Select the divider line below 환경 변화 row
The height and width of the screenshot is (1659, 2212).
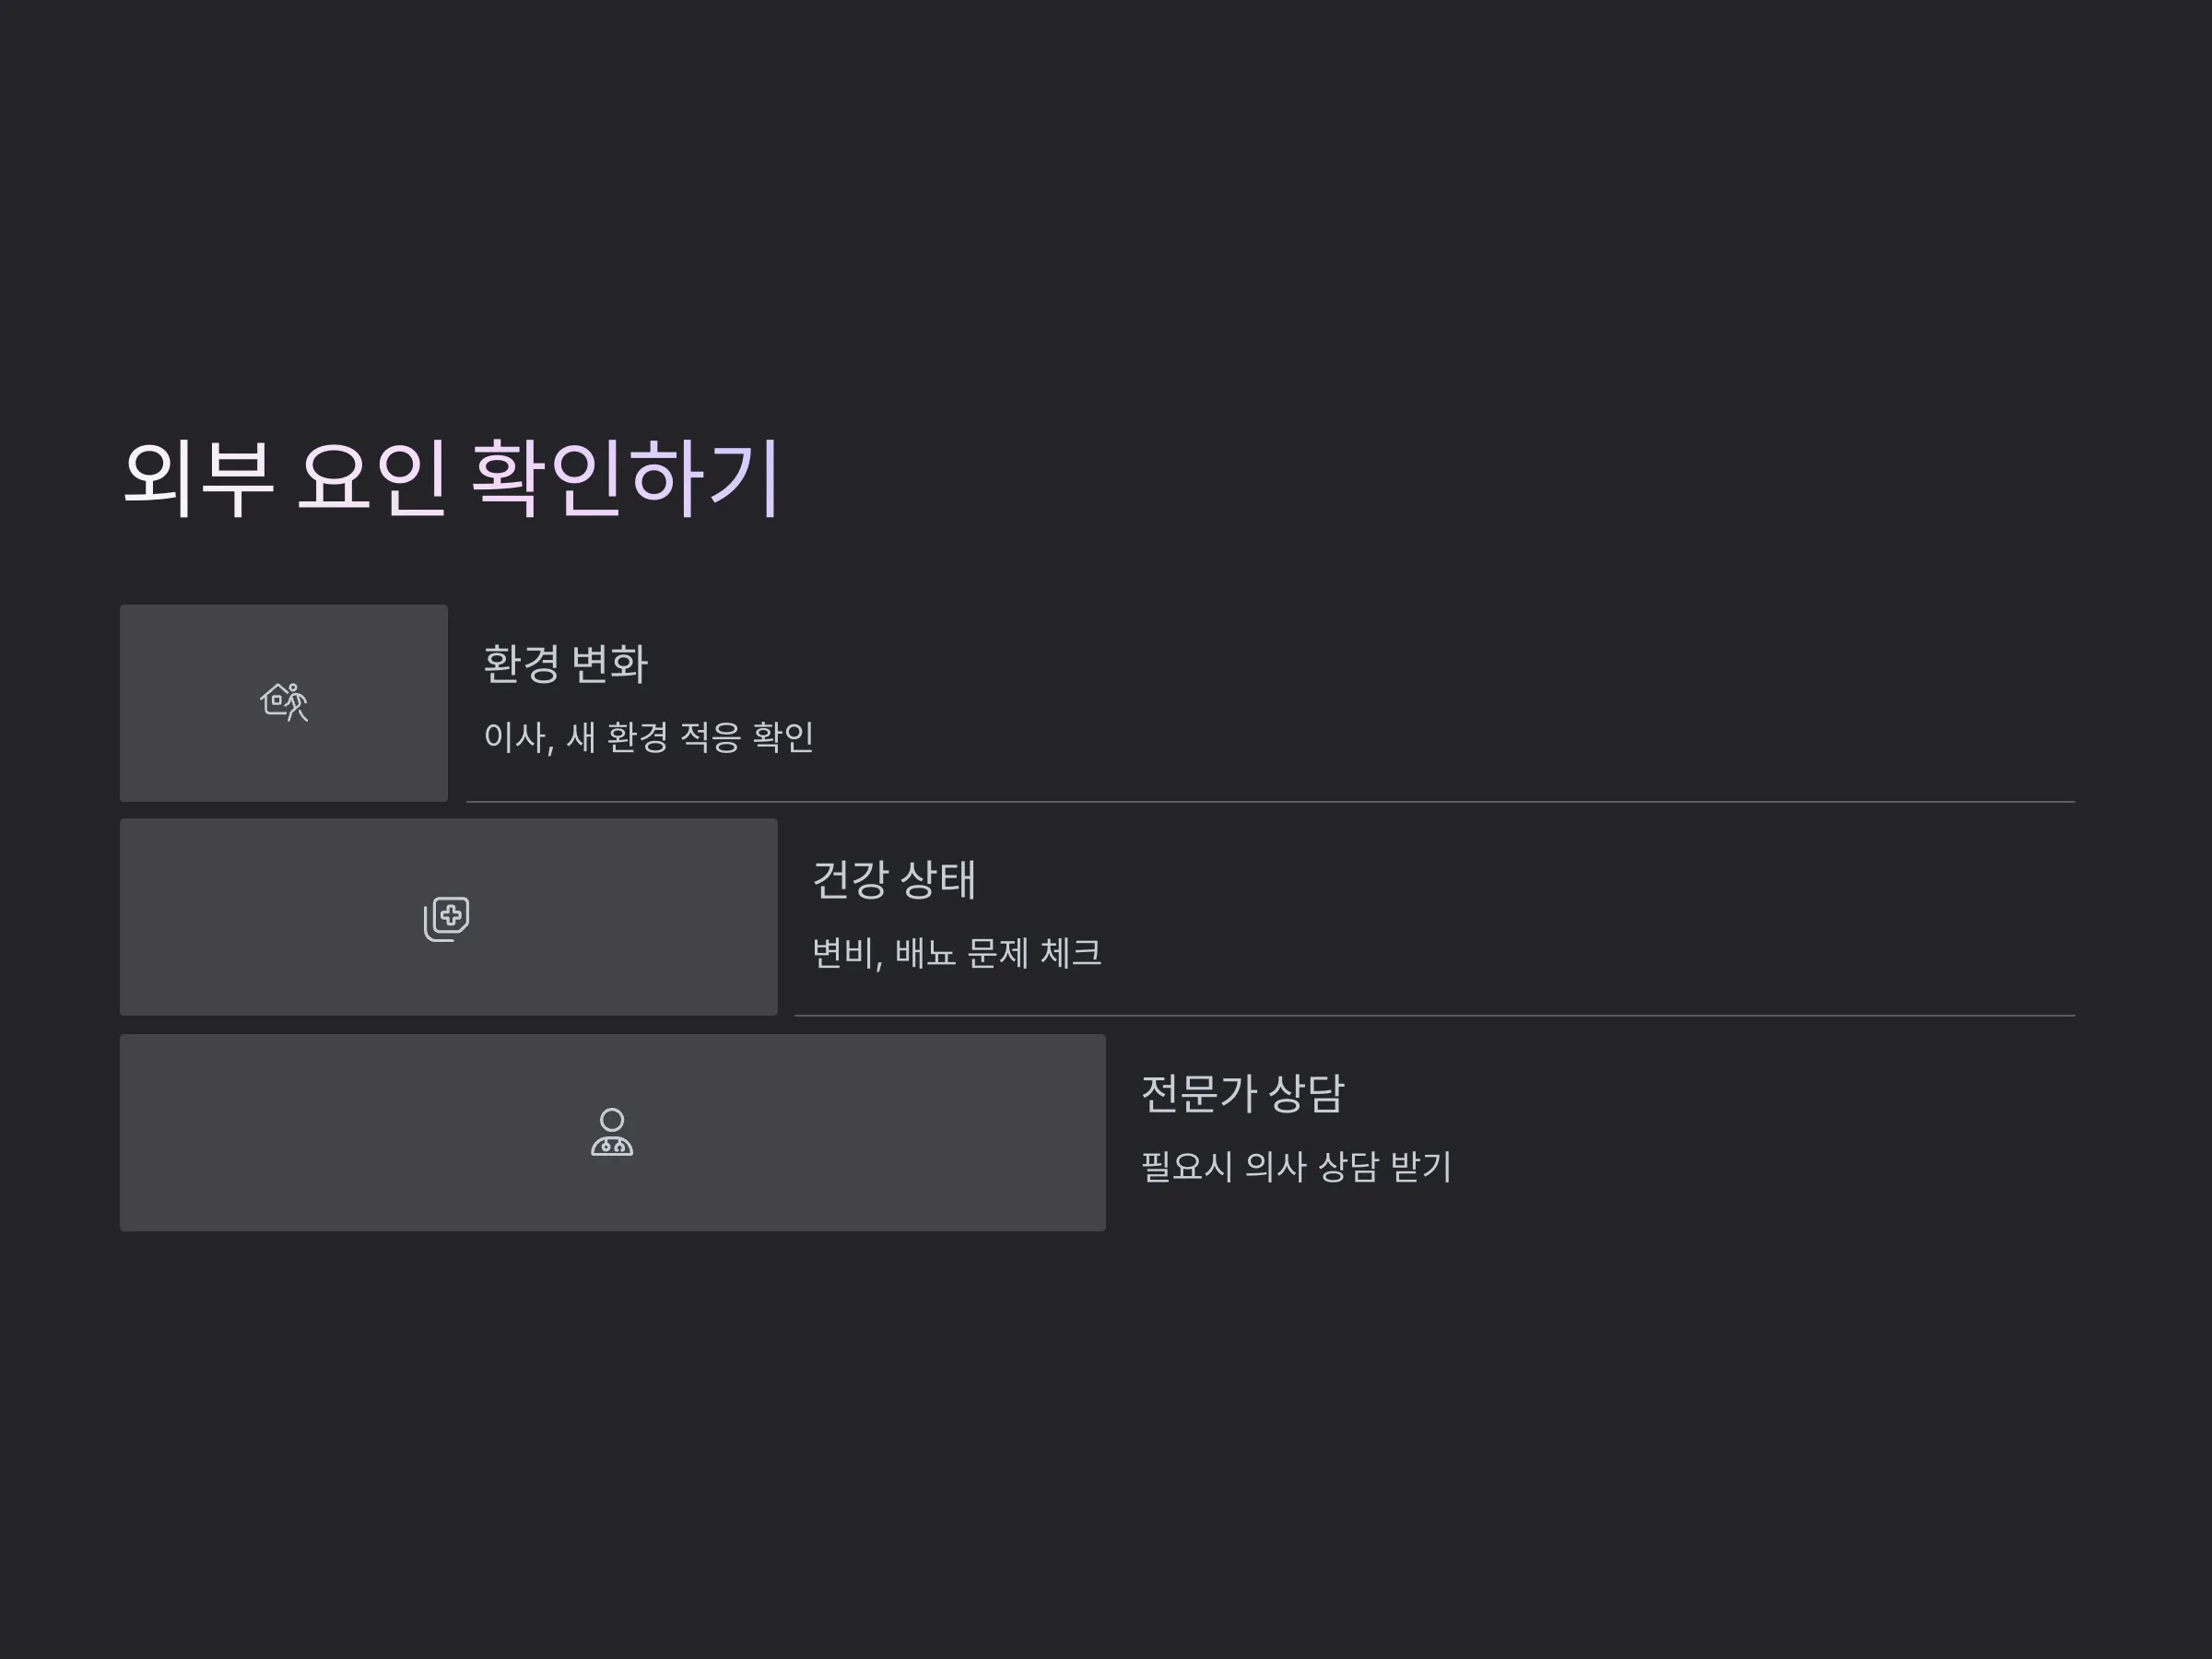1270,802
